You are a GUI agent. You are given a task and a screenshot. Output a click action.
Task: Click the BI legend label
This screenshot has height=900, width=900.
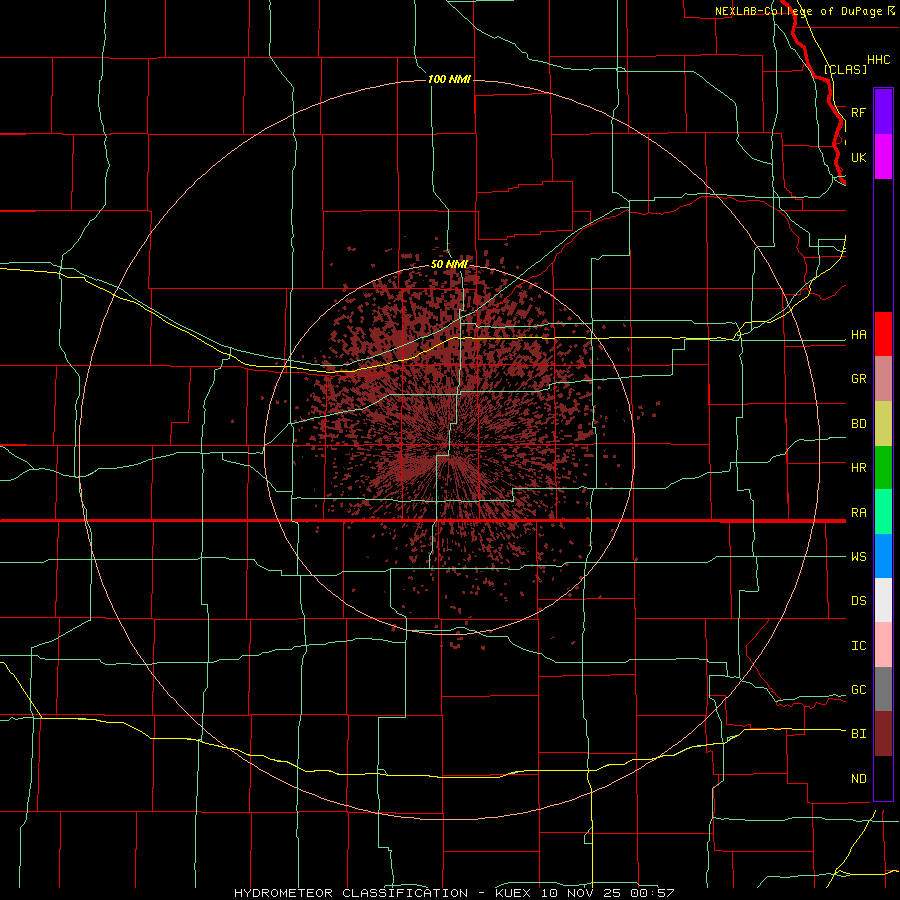[859, 734]
